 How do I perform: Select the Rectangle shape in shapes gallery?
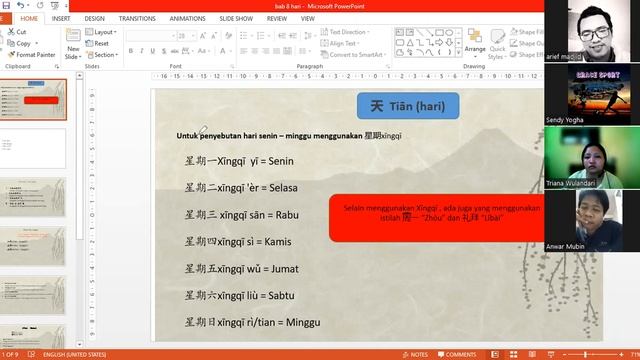tap(439, 32)
